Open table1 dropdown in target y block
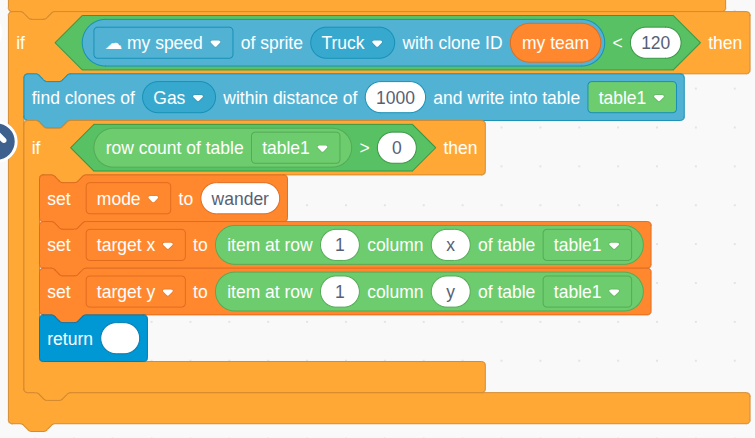 pyautogui.click(x=587, y=292)
